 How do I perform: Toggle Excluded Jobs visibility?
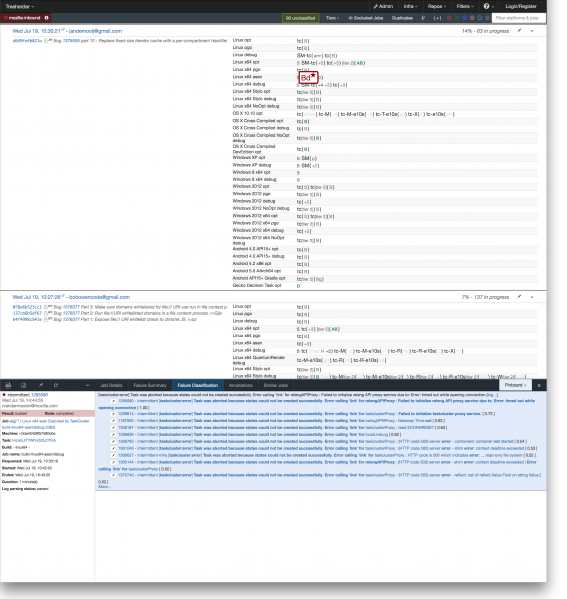pos(366,18)
